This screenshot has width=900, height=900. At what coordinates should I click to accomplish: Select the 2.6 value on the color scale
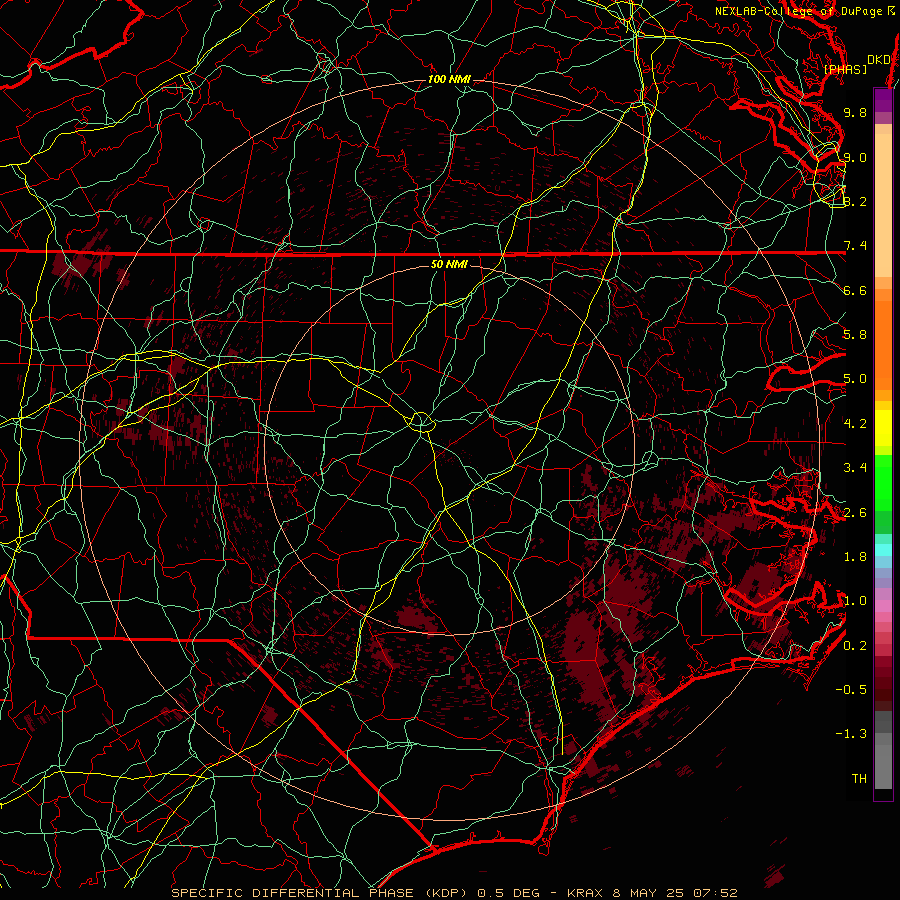[855, 513]
